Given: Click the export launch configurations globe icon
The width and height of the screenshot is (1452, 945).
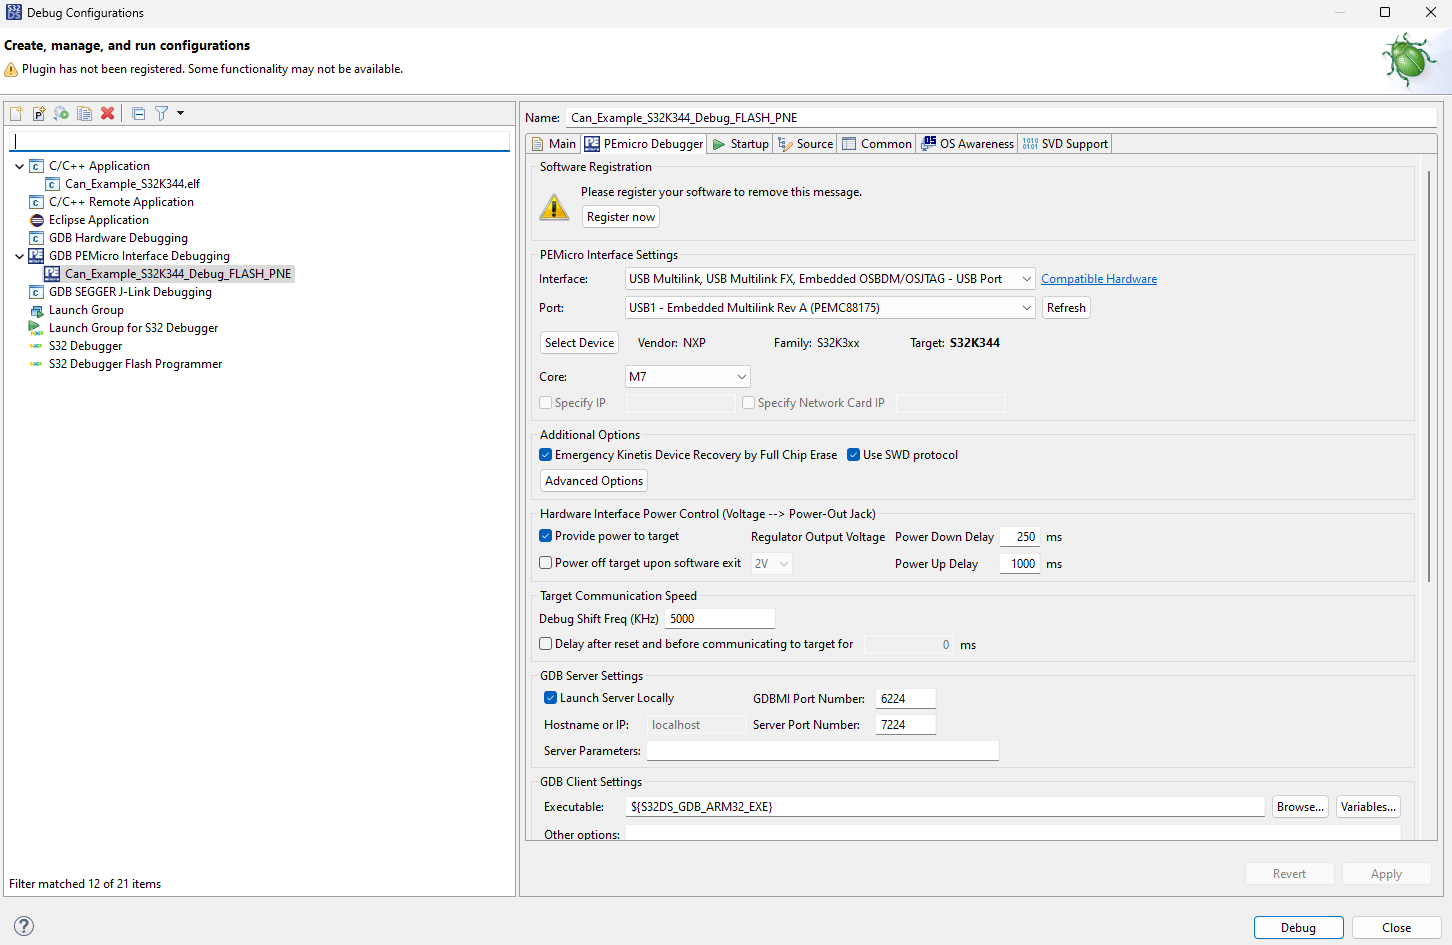Looking at the screenshot, I should pyautogui.click(x=61, y=113).
